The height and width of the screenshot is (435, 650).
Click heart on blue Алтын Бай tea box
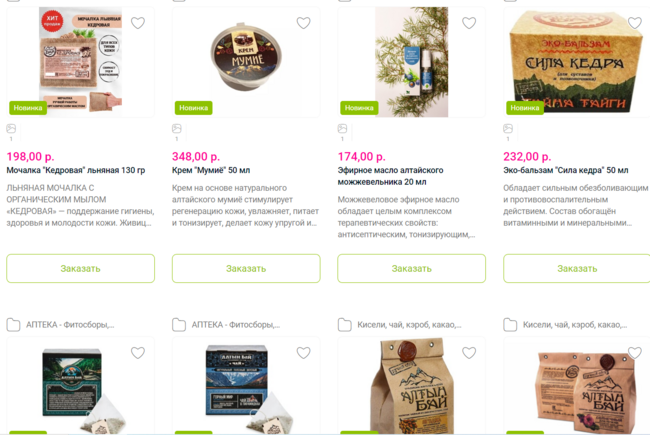pyautogui.click(x=303, y=353)
